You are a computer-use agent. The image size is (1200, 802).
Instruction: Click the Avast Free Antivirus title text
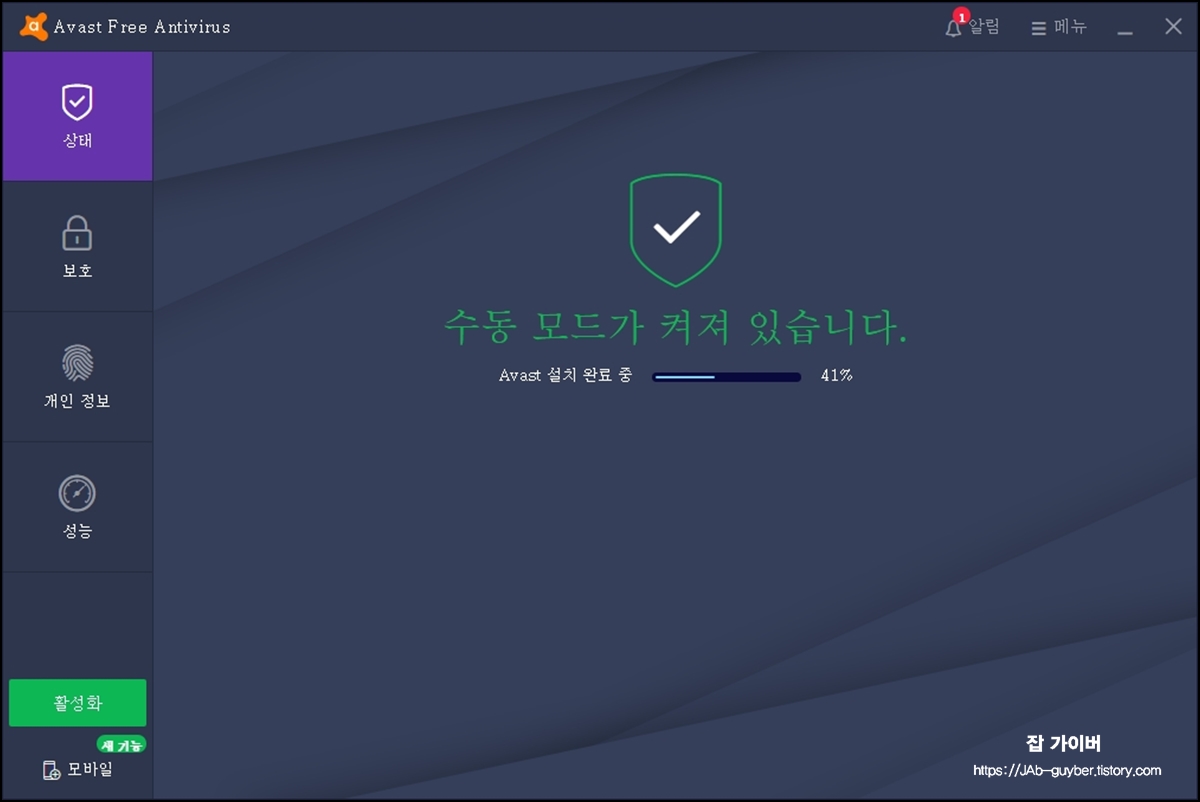pos(142,27)
